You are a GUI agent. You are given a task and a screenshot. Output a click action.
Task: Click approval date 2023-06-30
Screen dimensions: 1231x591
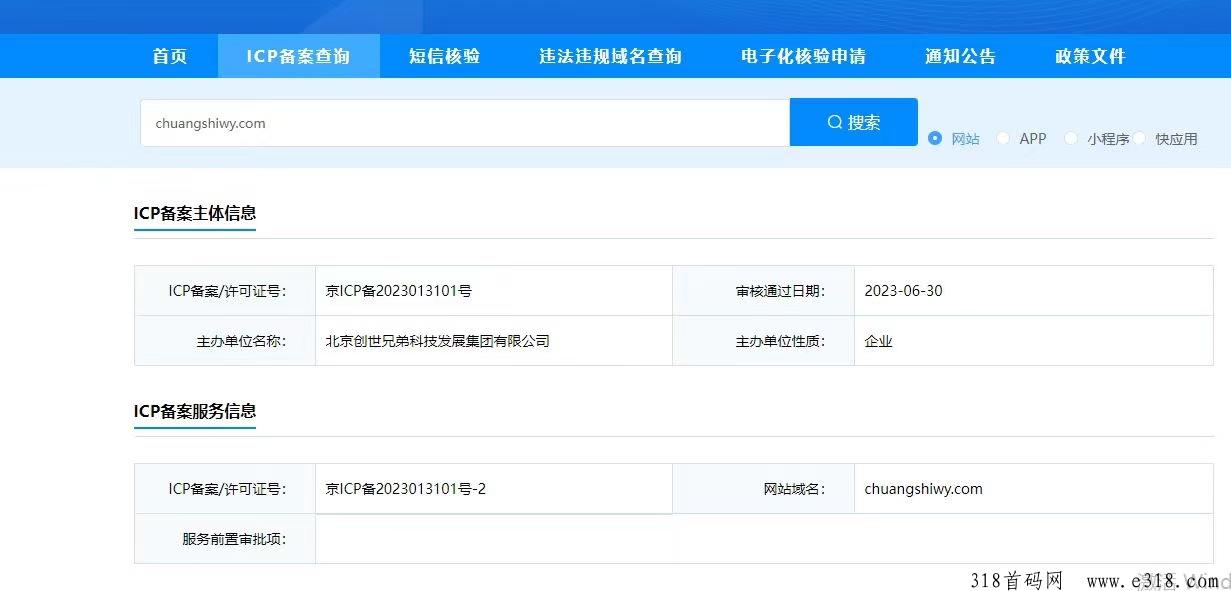tap(903, 291)
